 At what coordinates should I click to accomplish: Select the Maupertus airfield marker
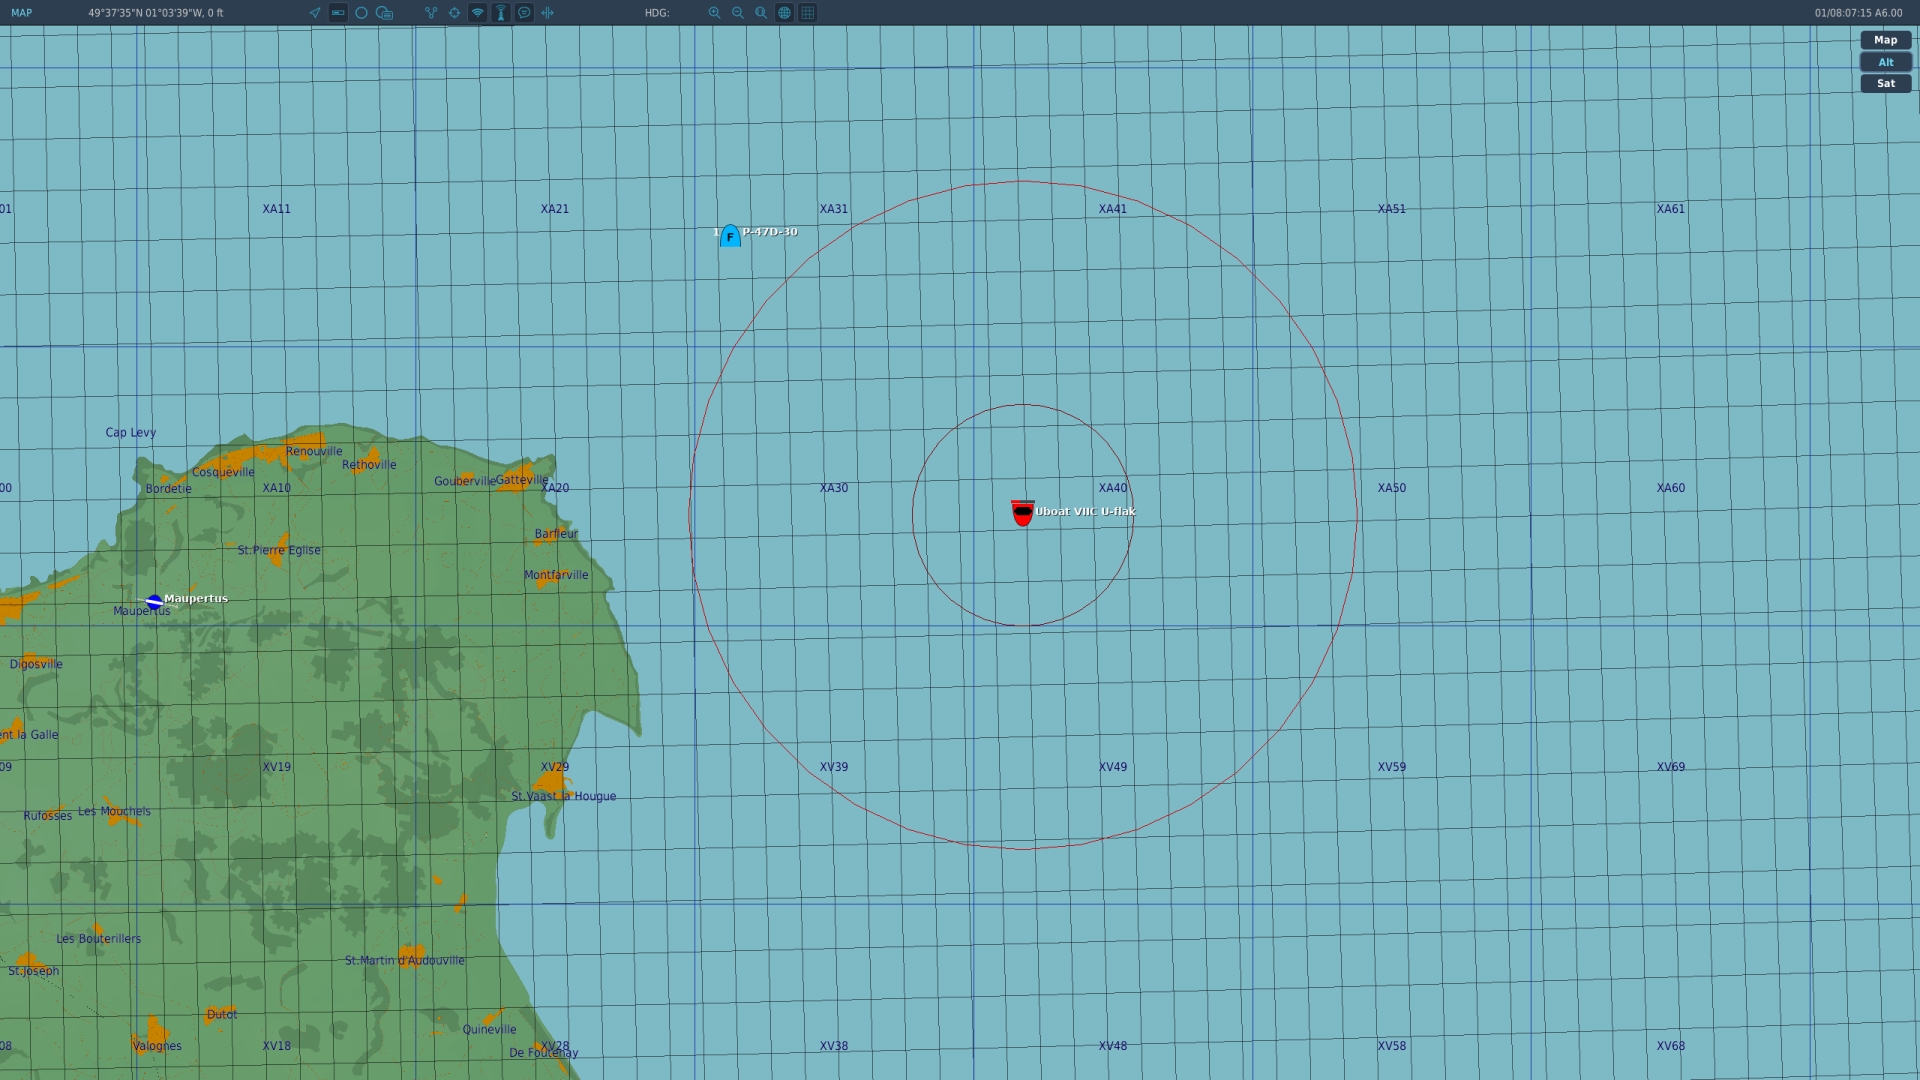click(x=154, y=602)
